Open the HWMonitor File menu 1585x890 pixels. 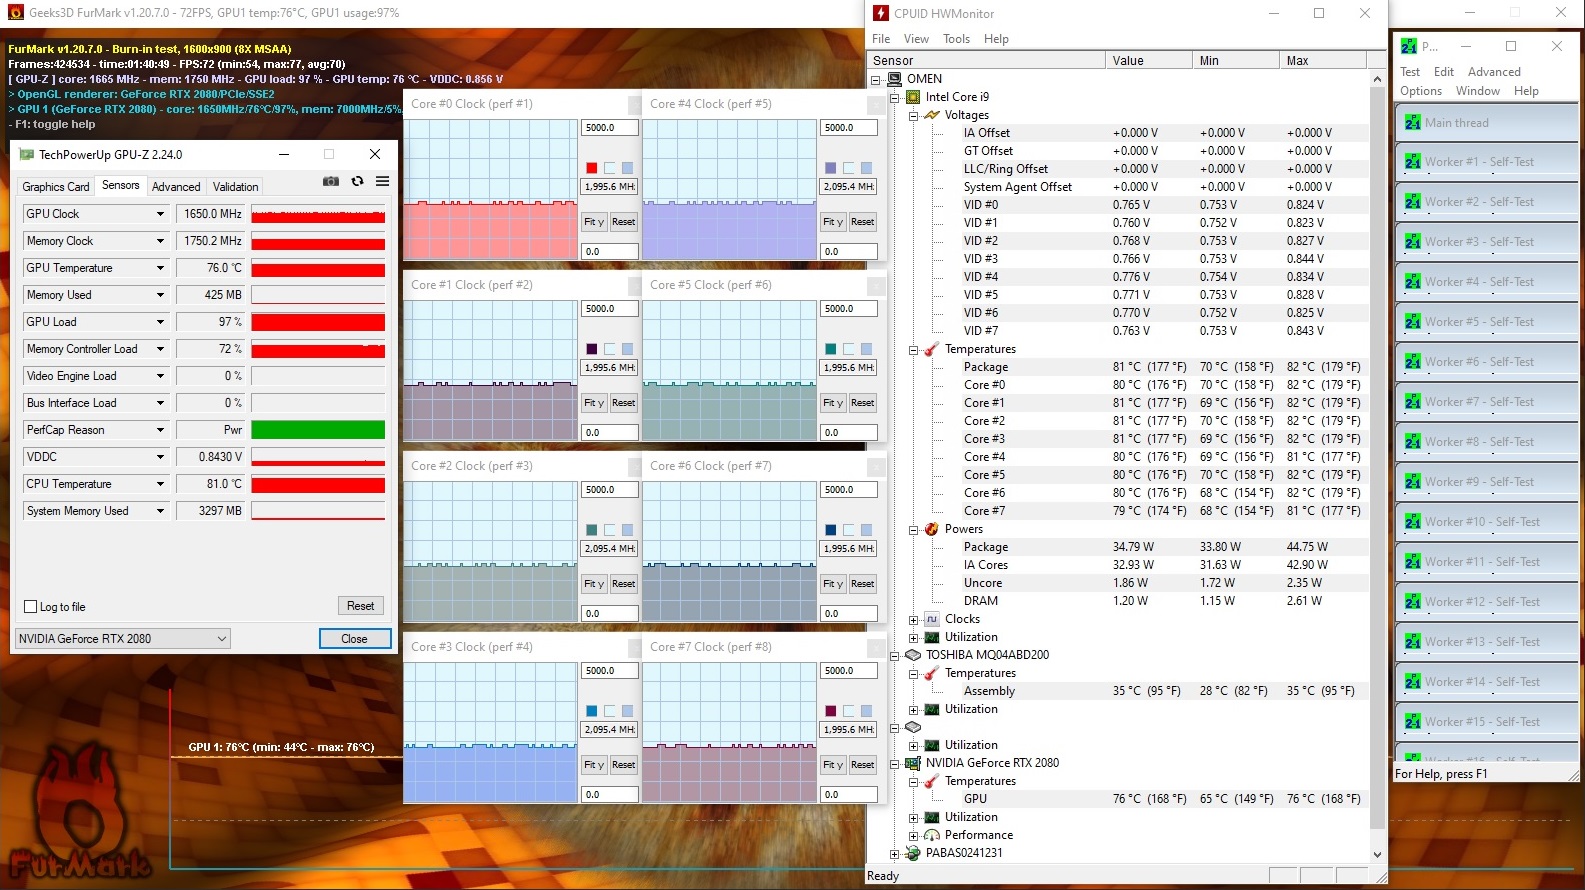point(881,39)
